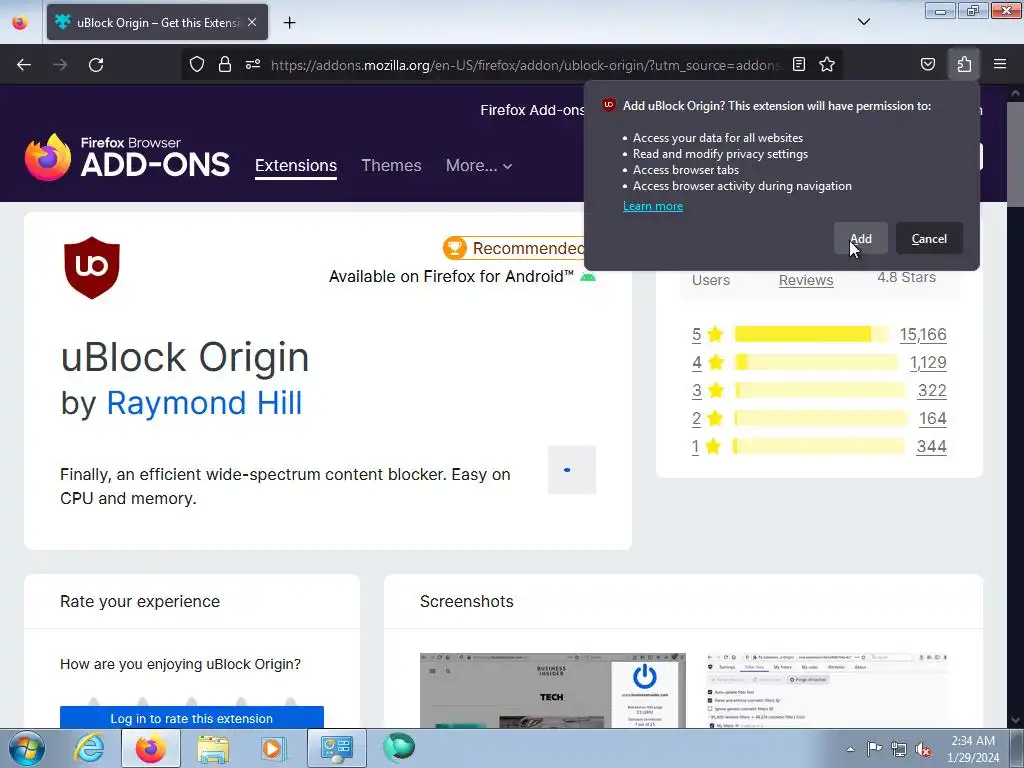
Task: Click the forward navigation arrow
Action: [60, 65]
